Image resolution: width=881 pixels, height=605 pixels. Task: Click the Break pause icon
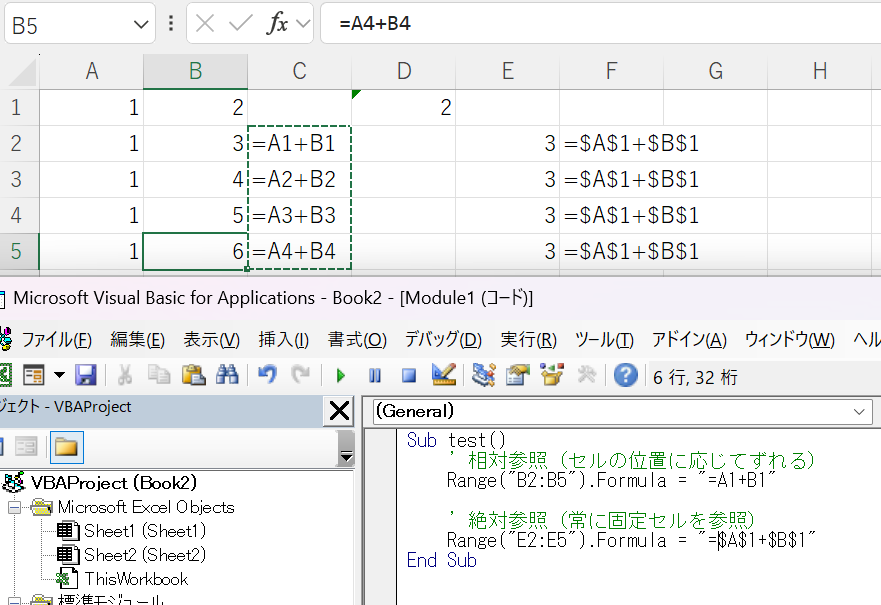pyautogui.click(x=375, y=375)
